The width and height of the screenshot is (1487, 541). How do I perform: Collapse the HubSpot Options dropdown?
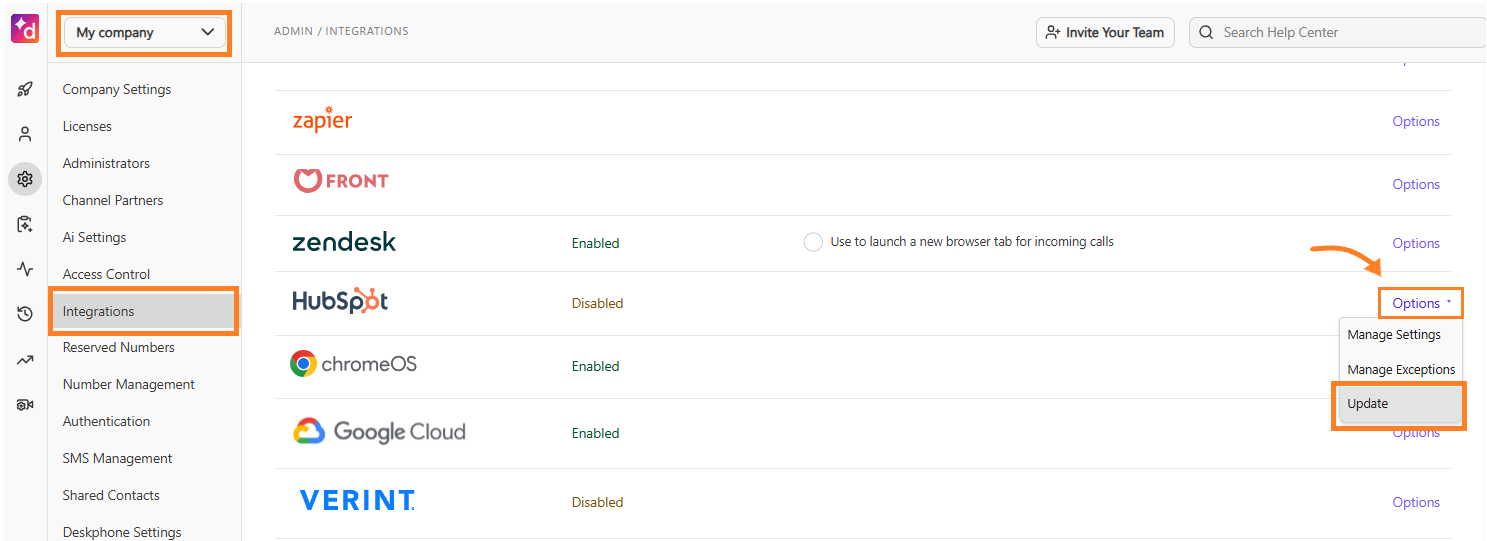(x=1421, y=303)
